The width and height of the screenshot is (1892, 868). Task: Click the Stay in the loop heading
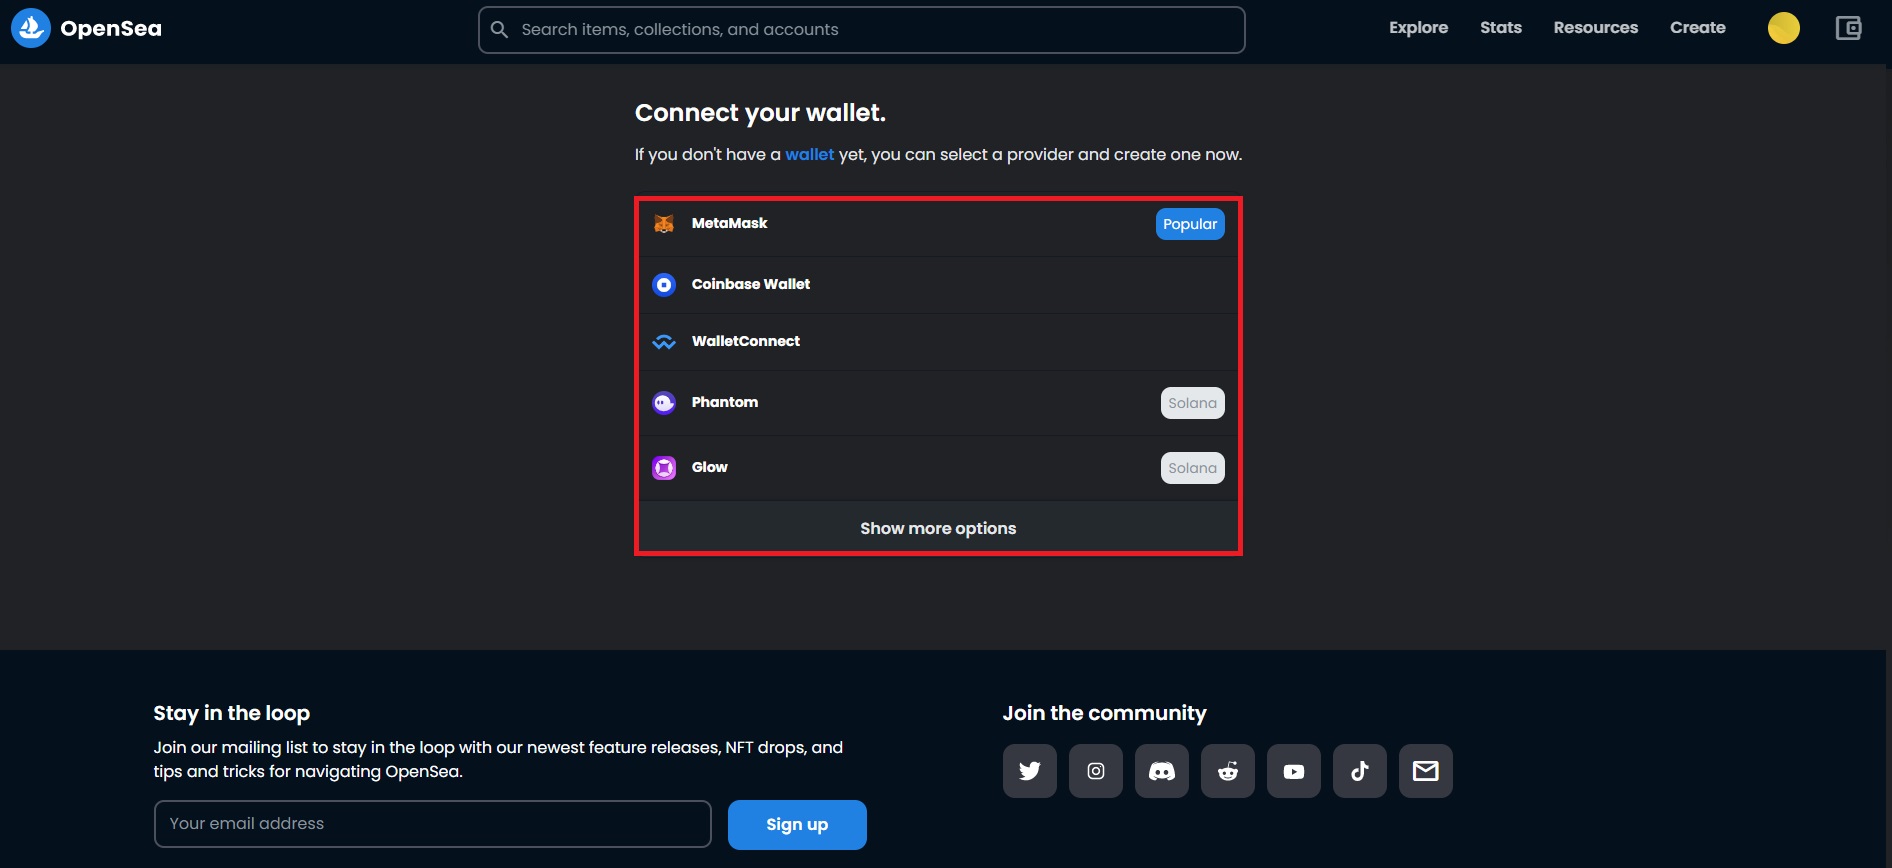232,713
